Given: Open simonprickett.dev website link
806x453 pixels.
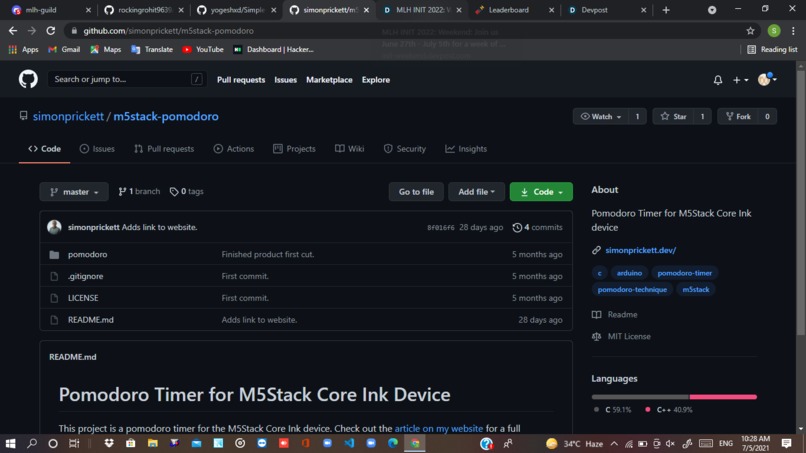Looking at the screenshot, I should tap(640, 250).
